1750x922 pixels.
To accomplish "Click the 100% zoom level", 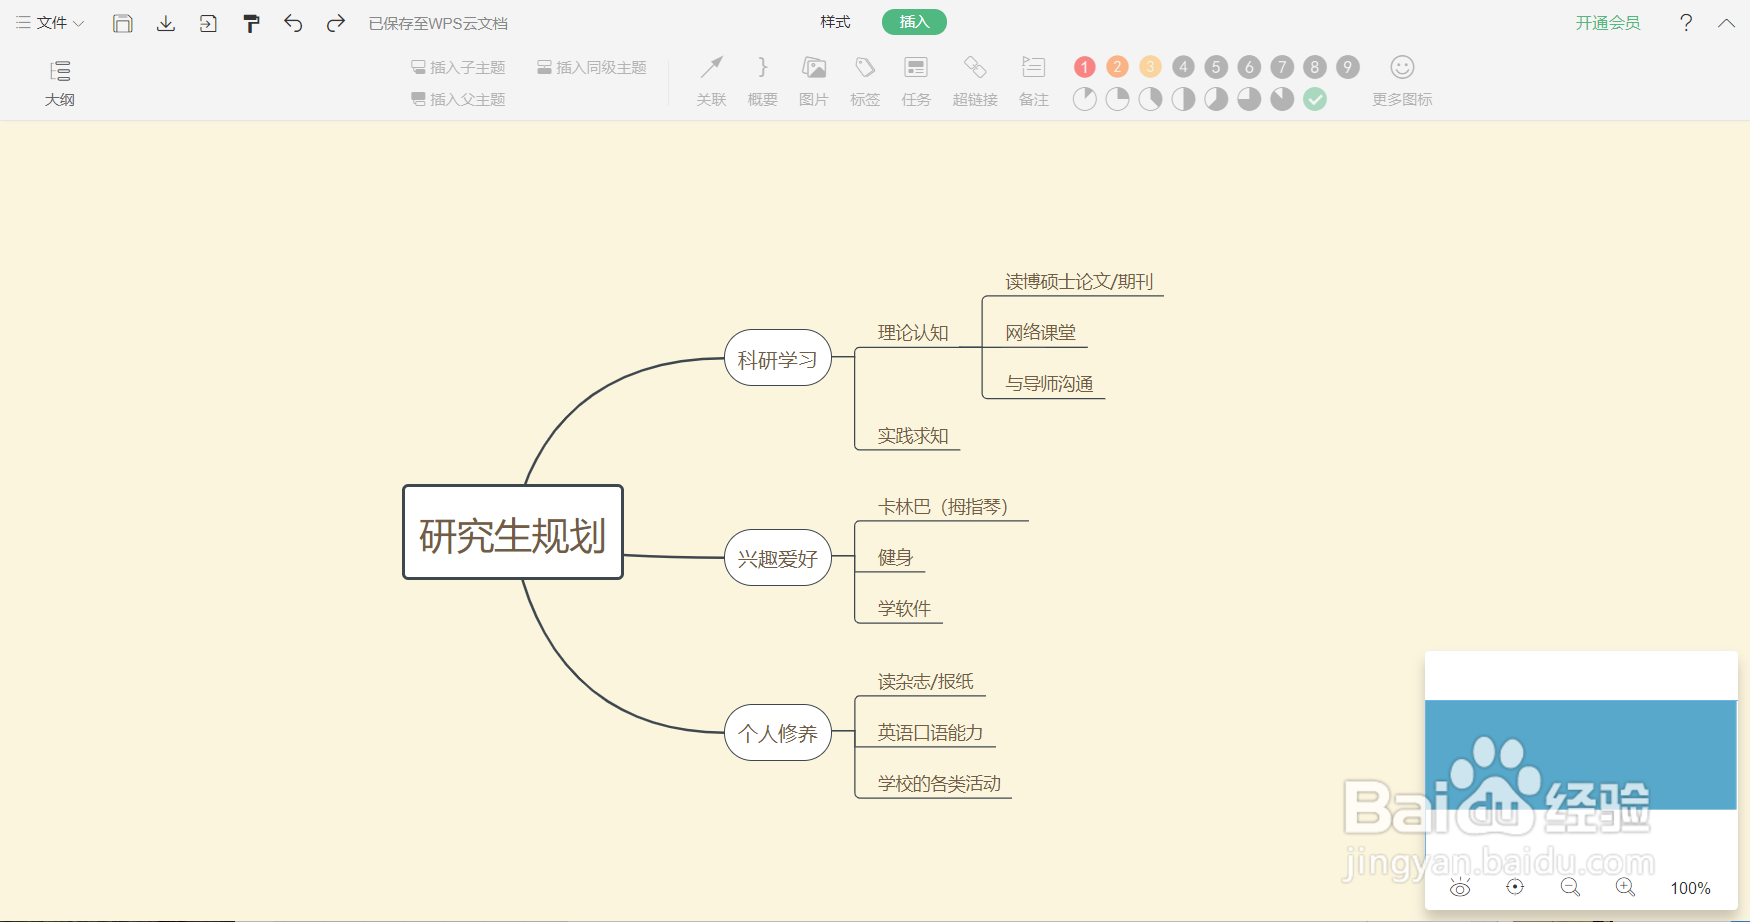I will tap(1690, 888).
